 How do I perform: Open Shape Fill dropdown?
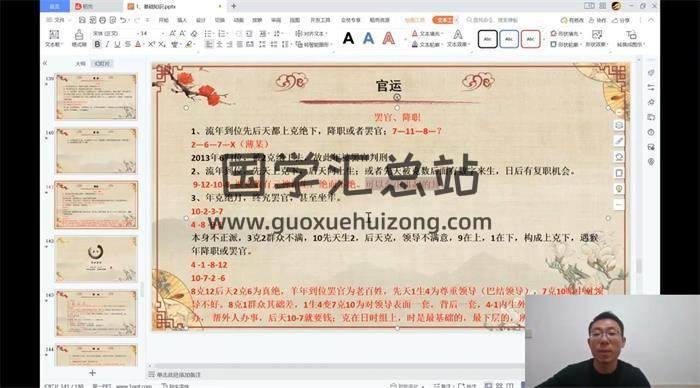566,33
